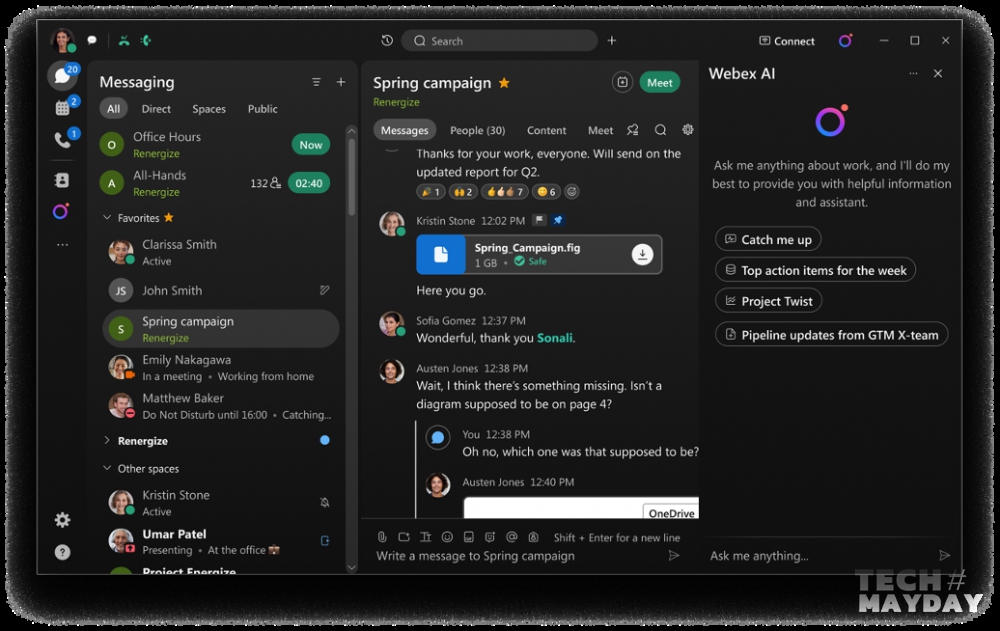Toggle the pin on Kristin Stone's message
1000x631 pixels.
click(558, 220)
